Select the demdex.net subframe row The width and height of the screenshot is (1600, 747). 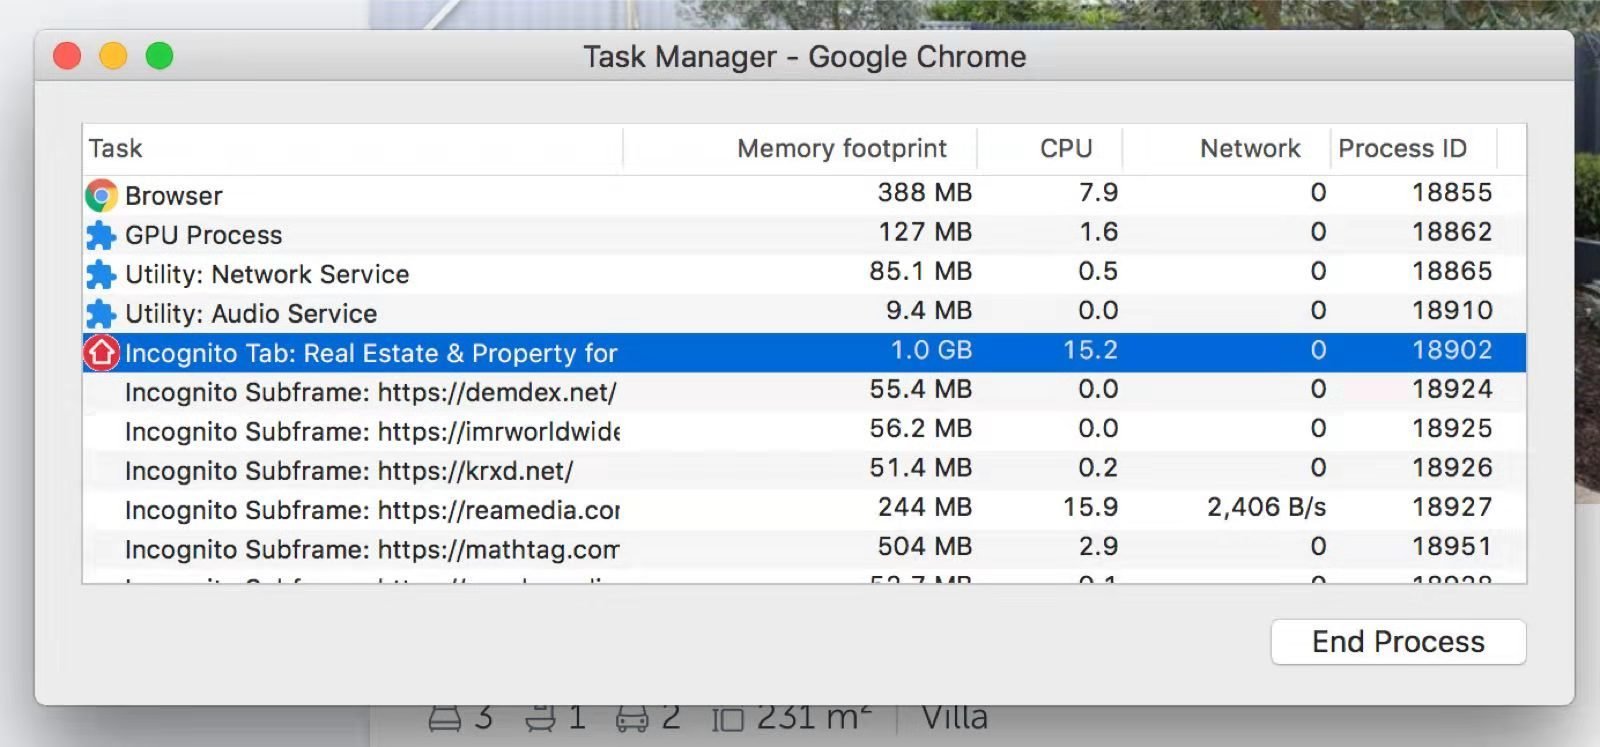tap(804, 391)
